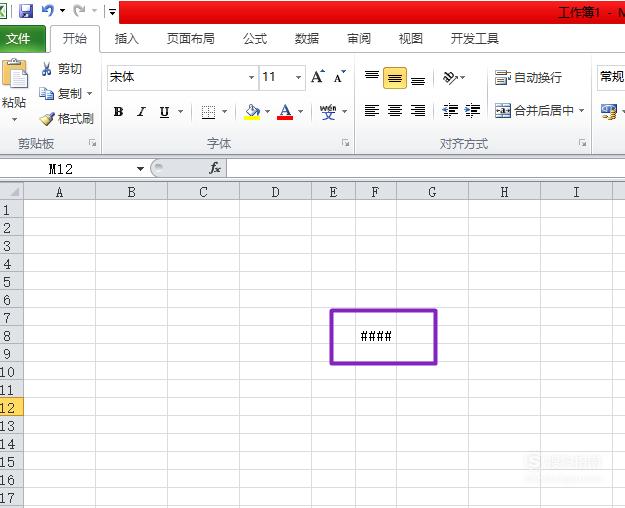Expand the borders dropdown arrow
The height and width of the screenshot is (508, 625).
[224, 112]
